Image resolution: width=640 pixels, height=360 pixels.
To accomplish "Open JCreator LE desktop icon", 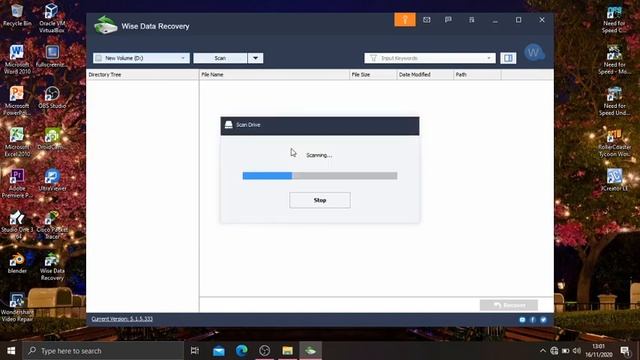I will [x=614, y=180].
